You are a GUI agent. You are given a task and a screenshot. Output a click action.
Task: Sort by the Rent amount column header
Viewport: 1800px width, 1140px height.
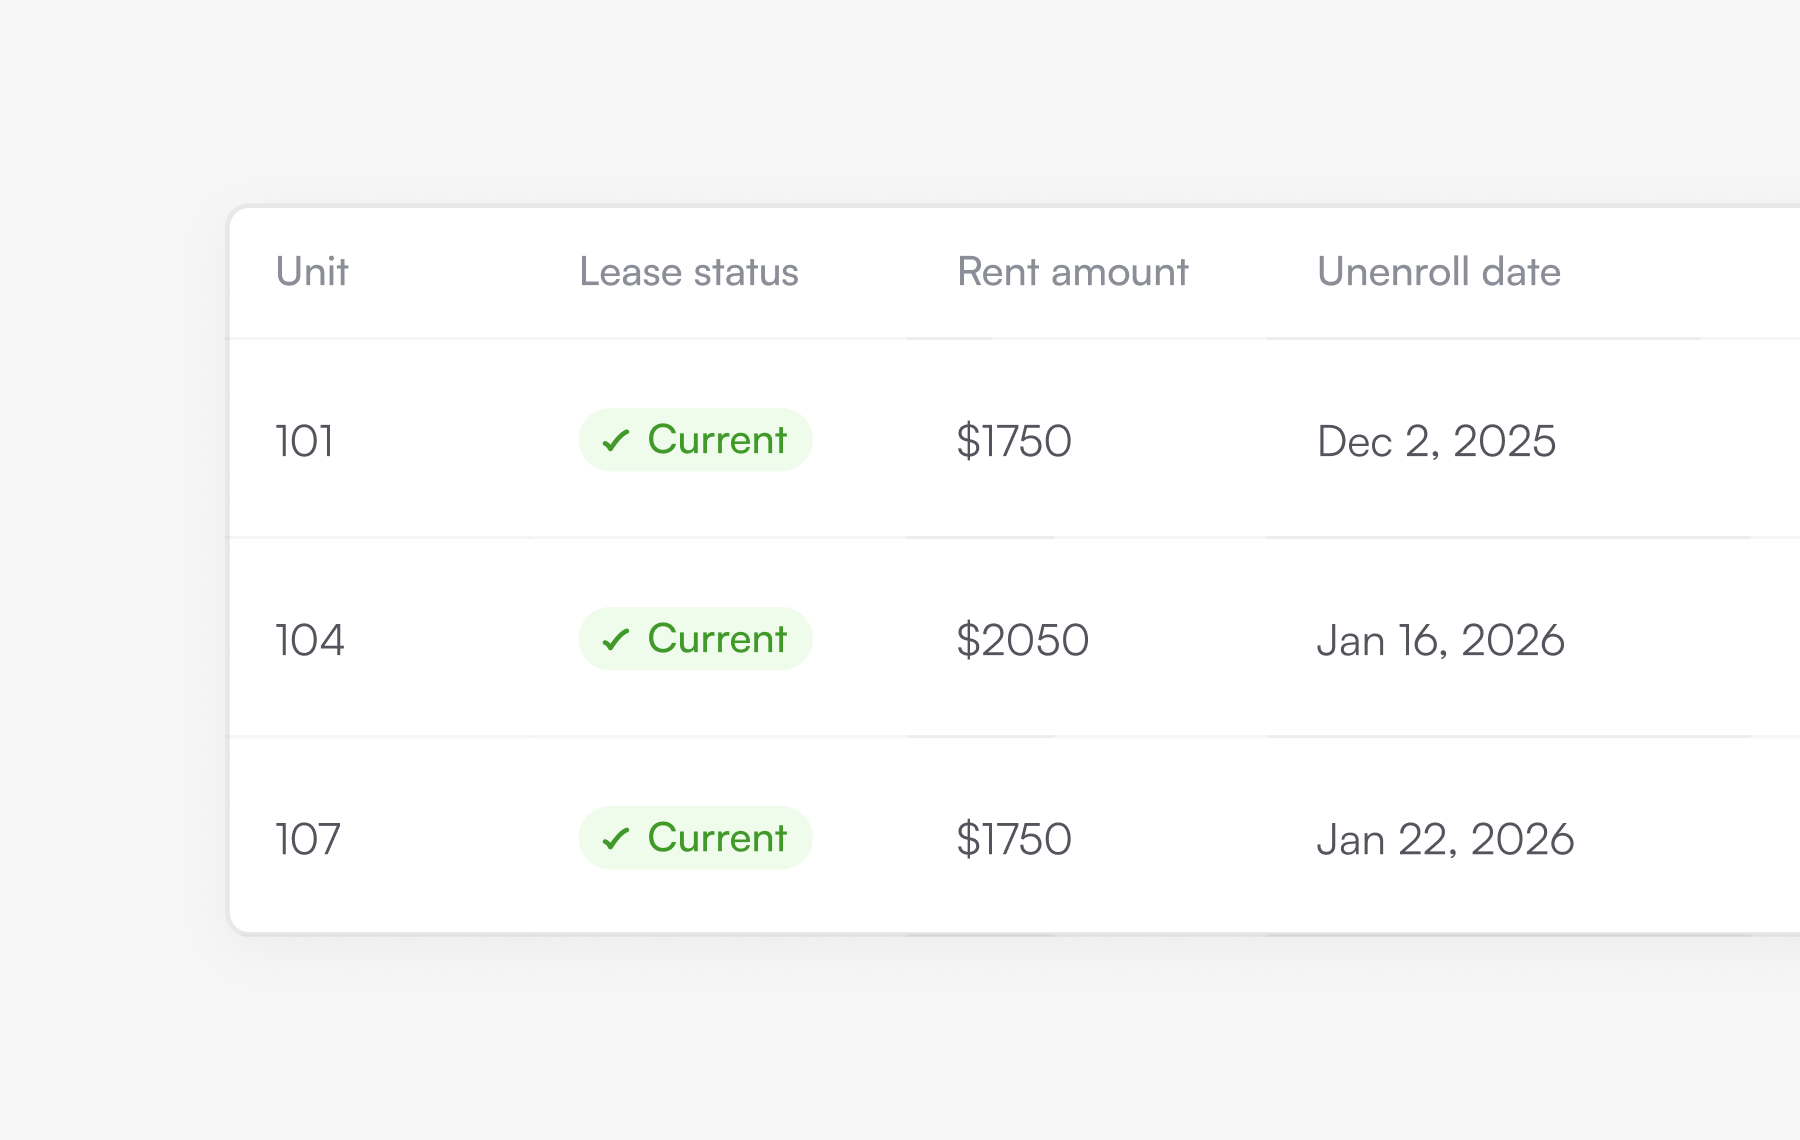(x=1073, y=272)
